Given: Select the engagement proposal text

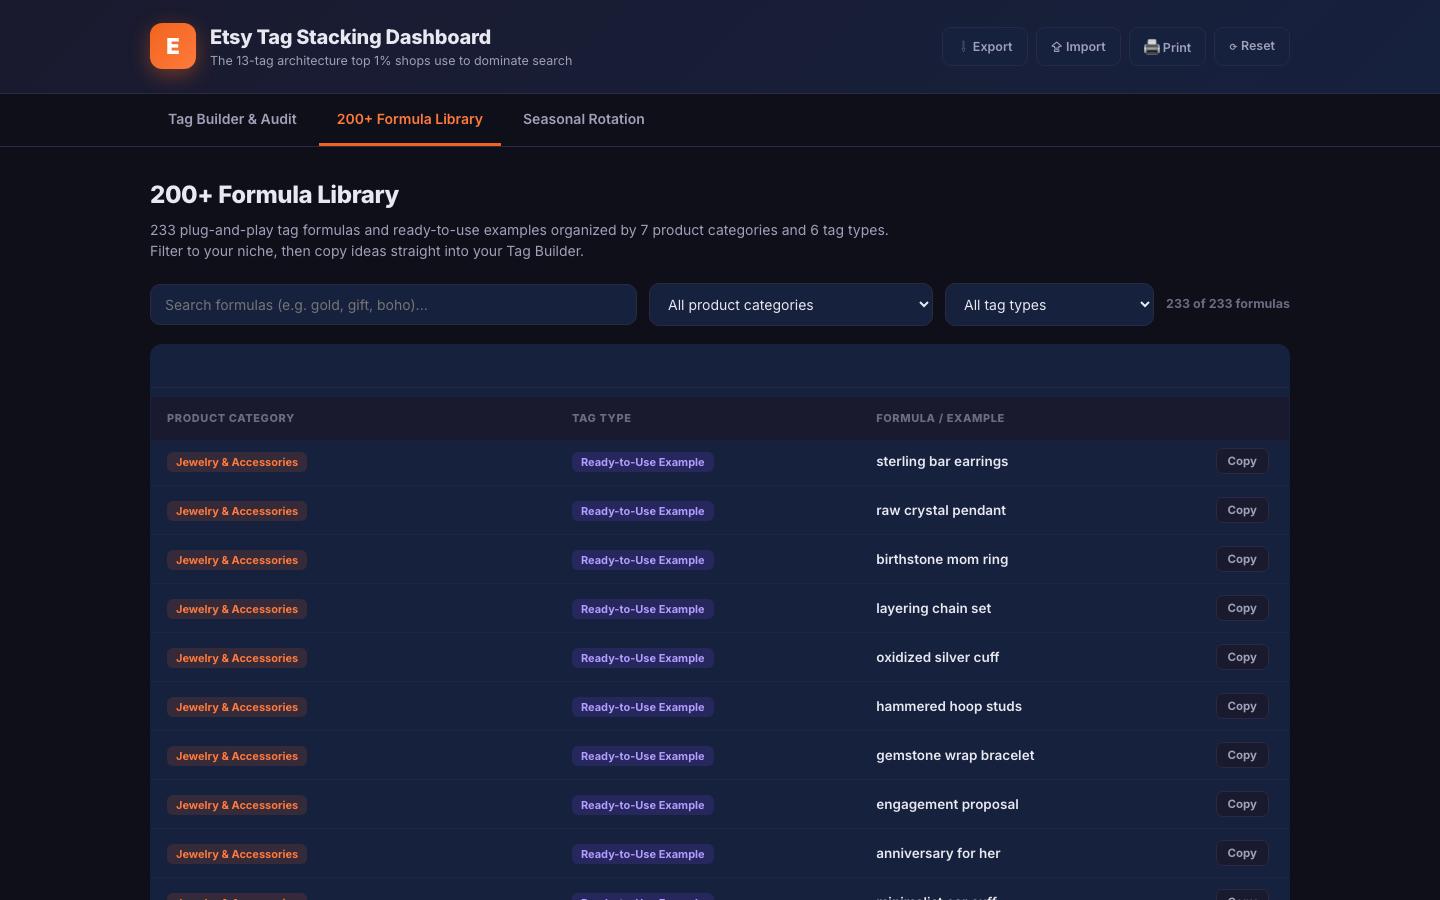Looking at the screenshot, I should click(x=947, y=804).
